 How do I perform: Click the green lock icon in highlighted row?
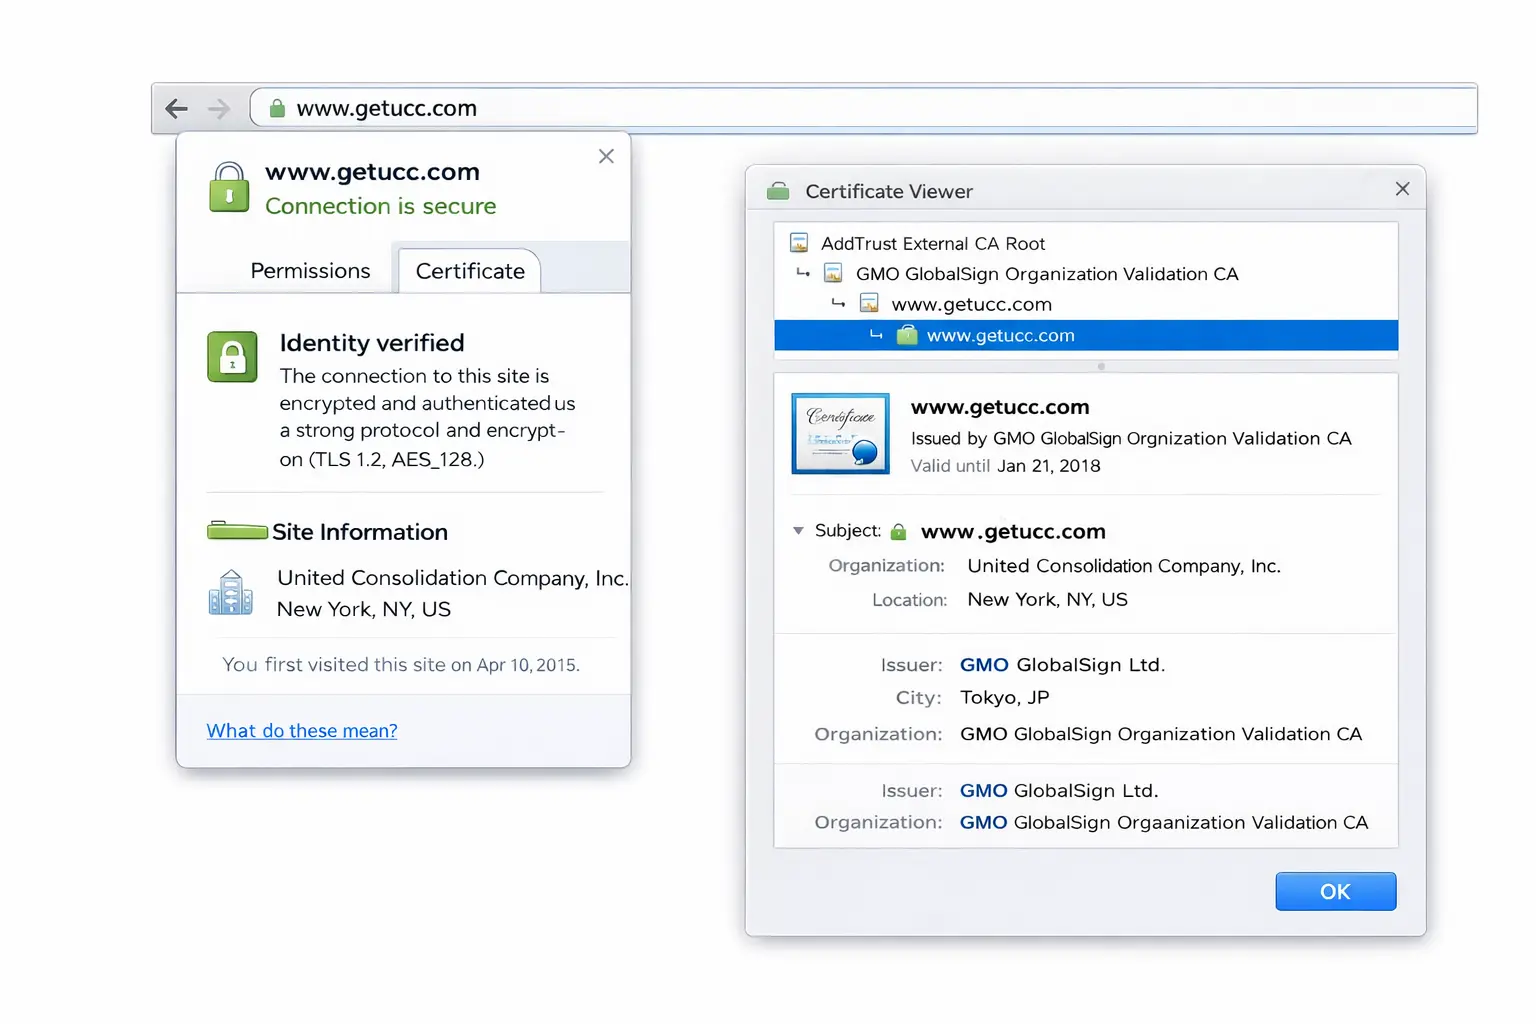click(907, 335)
